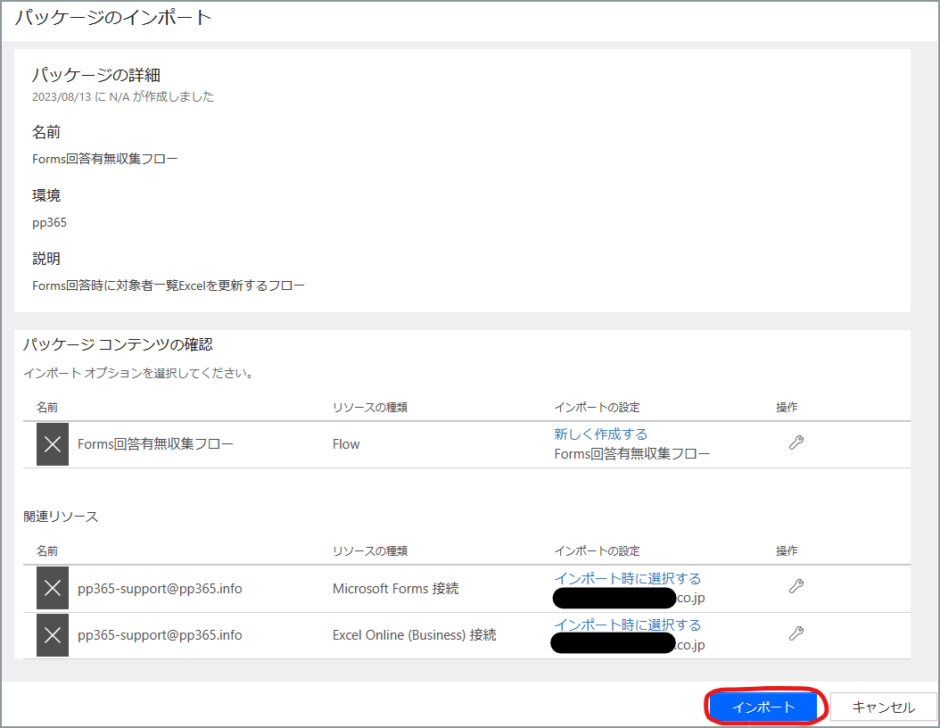The image size is (940, 728).
Task: Open インポート時に選択する for Excel Online 接続
Action: pos(627,625)
